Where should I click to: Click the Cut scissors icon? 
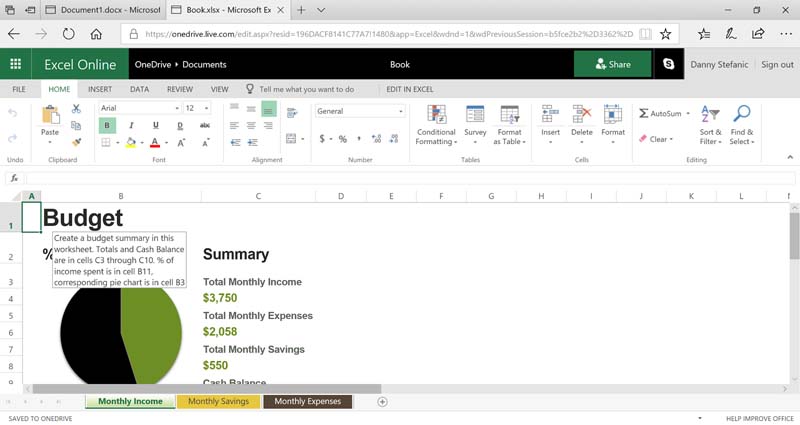point(77,109)
